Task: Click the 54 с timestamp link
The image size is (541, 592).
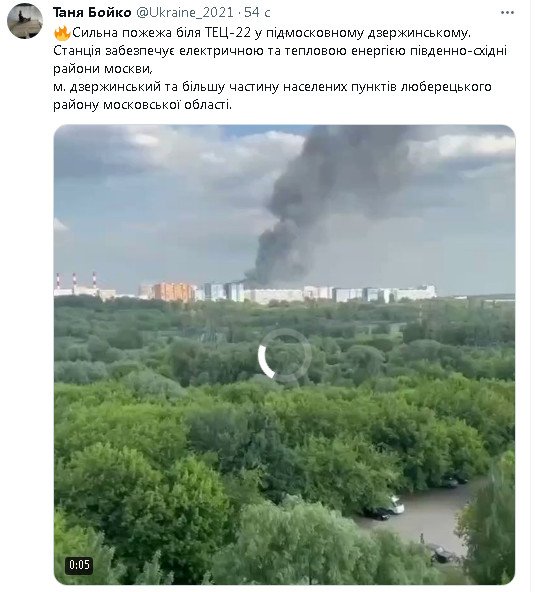Action: pyautogui.click(x=257, y=12)
